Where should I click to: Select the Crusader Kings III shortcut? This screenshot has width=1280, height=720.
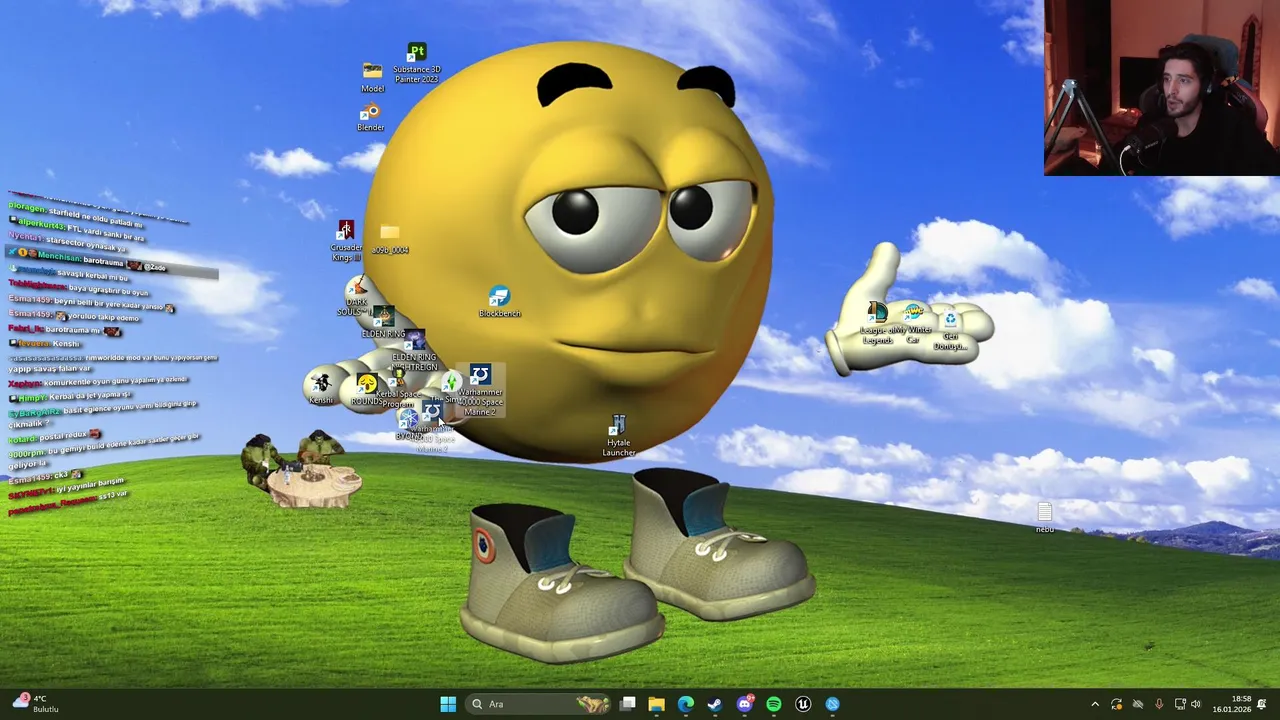coord(346,243)
